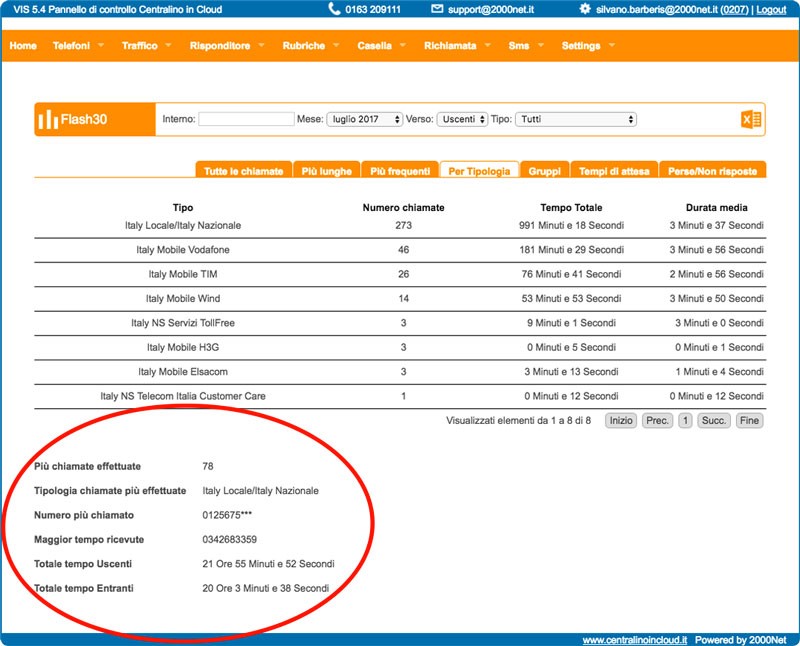Select Italy NS Servizi TollFree row
Viewport: 800px width, 646px height.
pos(400,323)
